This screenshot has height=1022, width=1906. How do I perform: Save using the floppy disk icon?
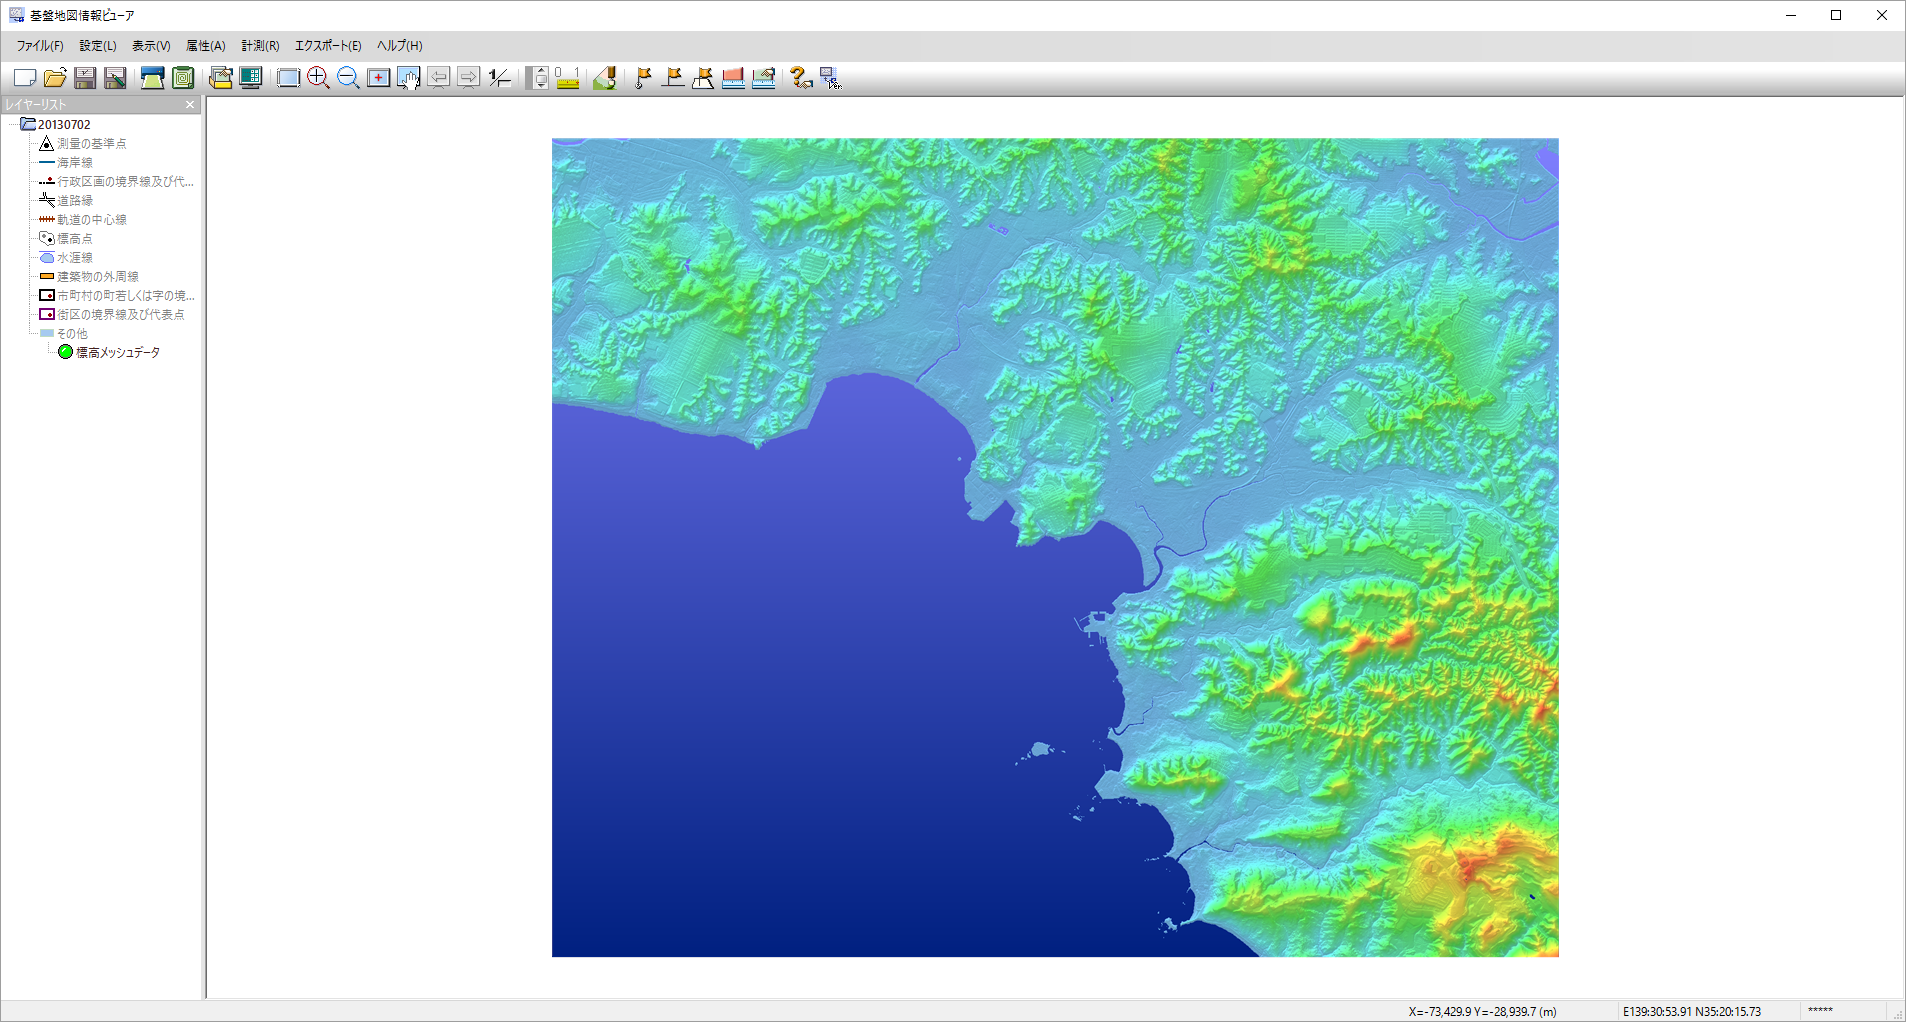85,78
